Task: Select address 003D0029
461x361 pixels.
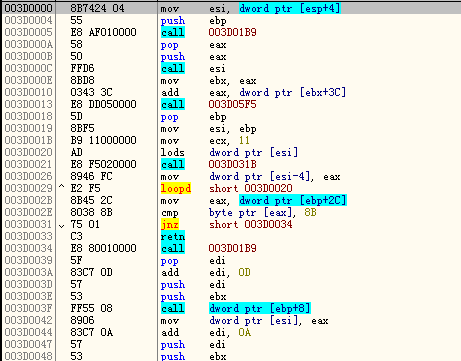Action: [x=29, y=188]
